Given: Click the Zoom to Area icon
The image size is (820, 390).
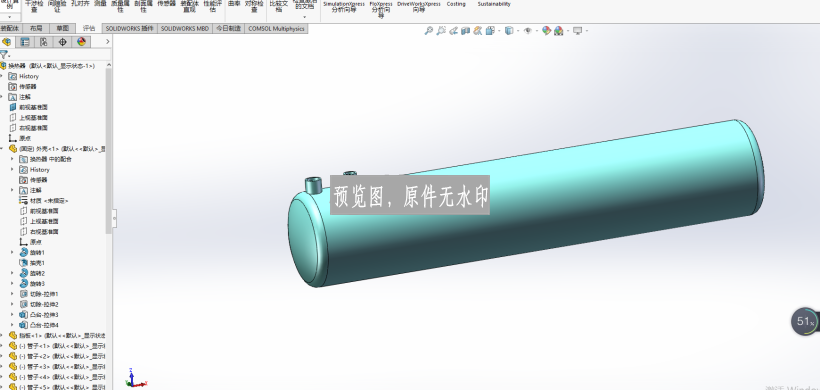Looking at the screenshot, I should pyautogui.click(x=441, y=31).
